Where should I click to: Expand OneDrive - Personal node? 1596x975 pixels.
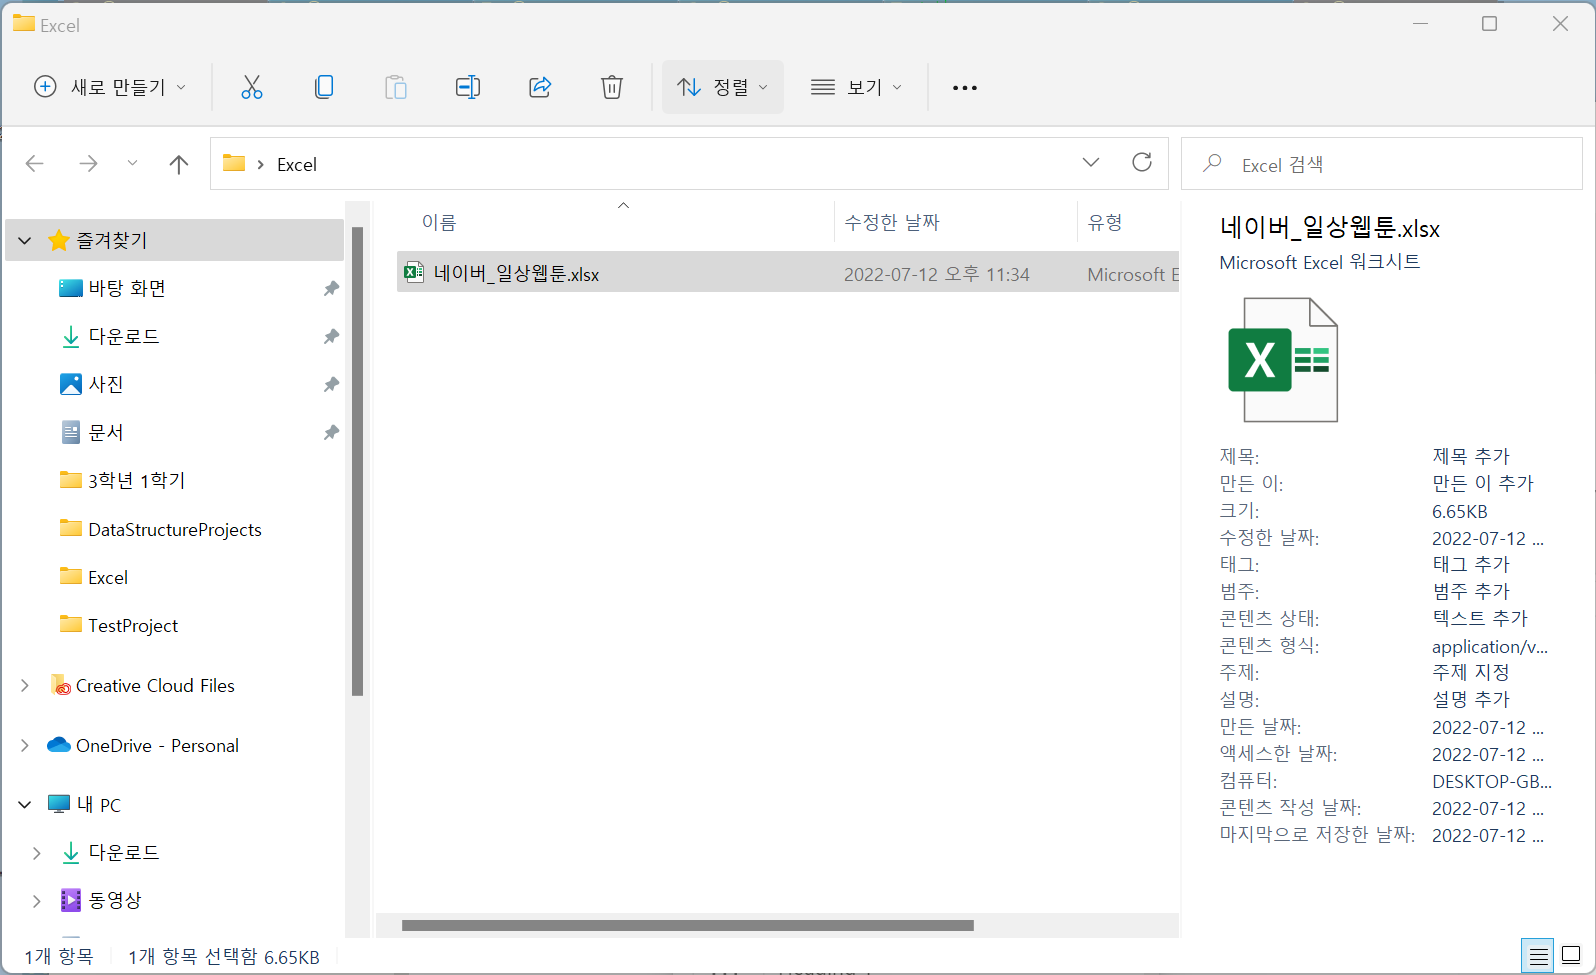click(x=25, y=746)
